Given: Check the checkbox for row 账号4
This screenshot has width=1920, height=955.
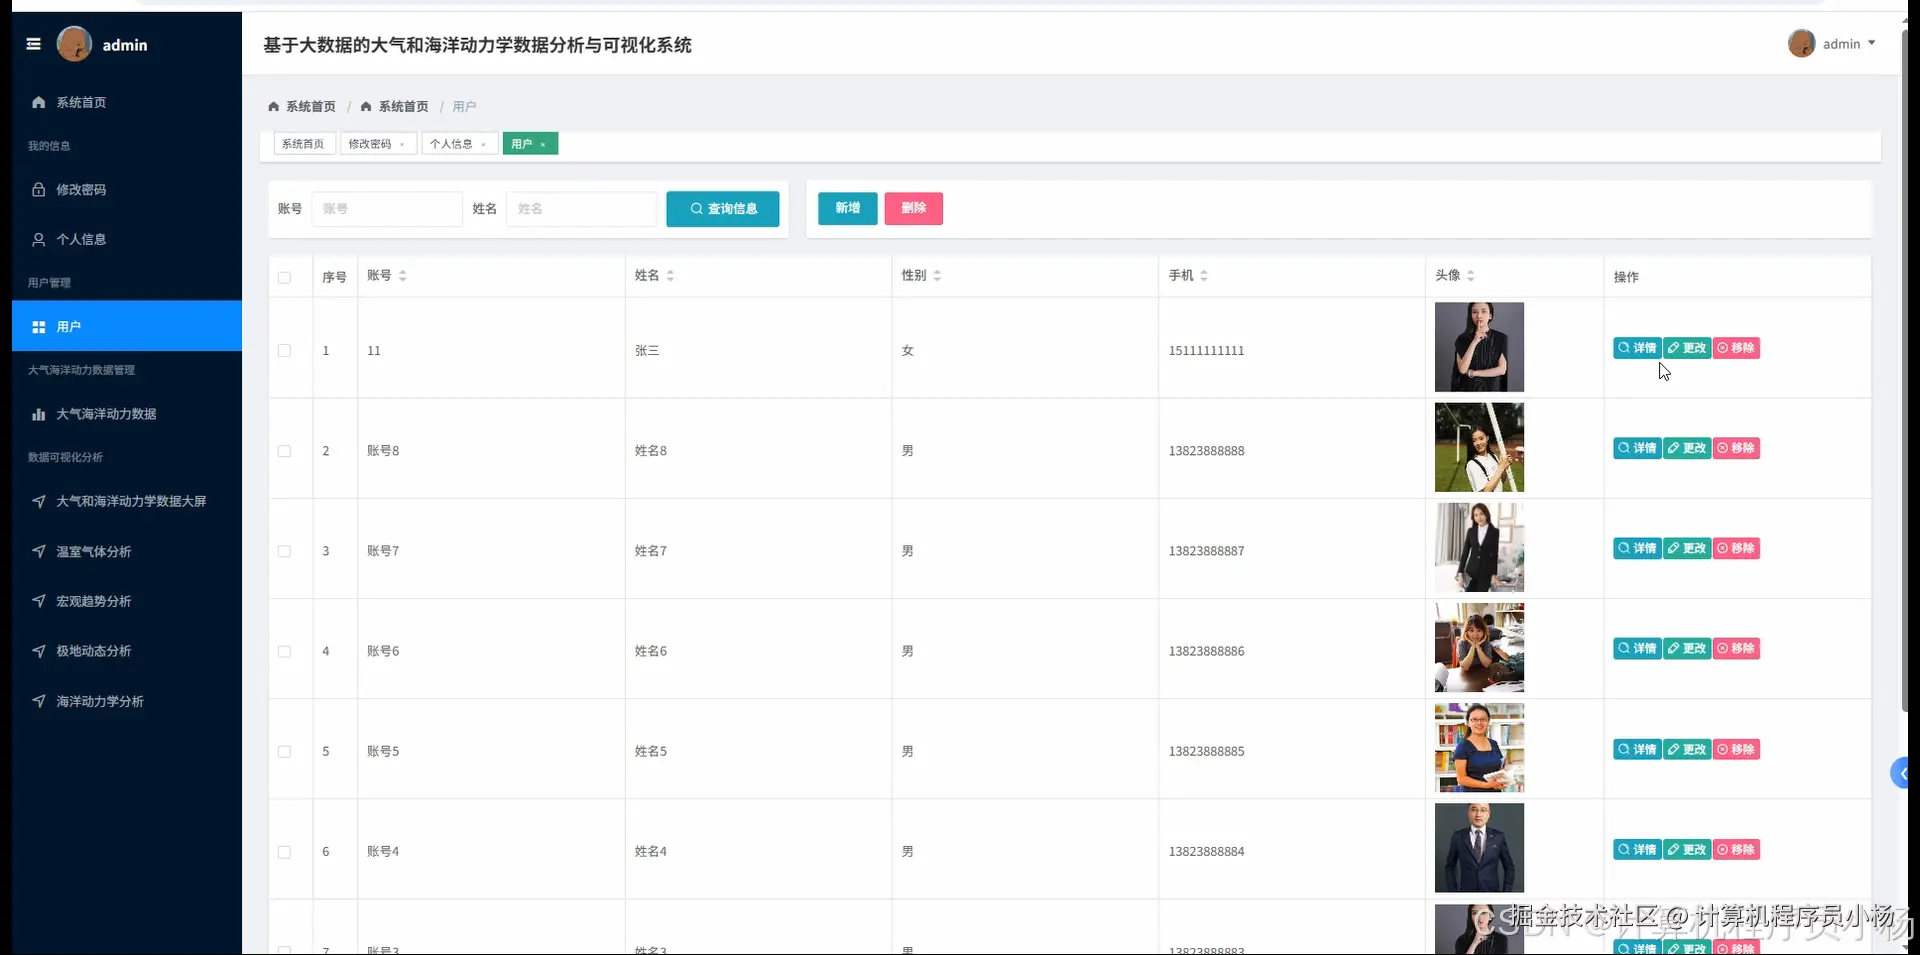Looking at the screenshot, I should [285, 852].
